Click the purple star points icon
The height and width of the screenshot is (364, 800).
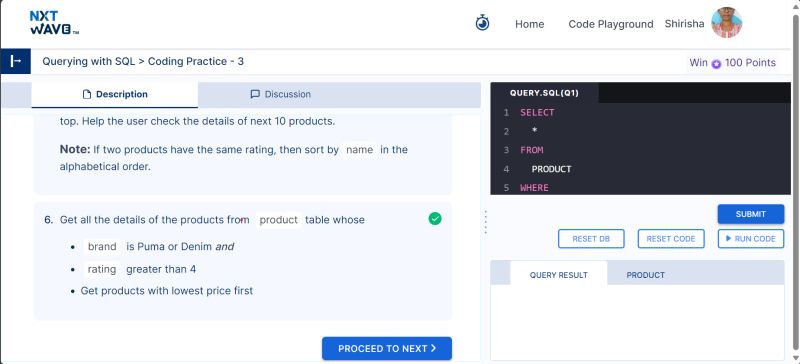pyautogui.click(x=716, y=63)
